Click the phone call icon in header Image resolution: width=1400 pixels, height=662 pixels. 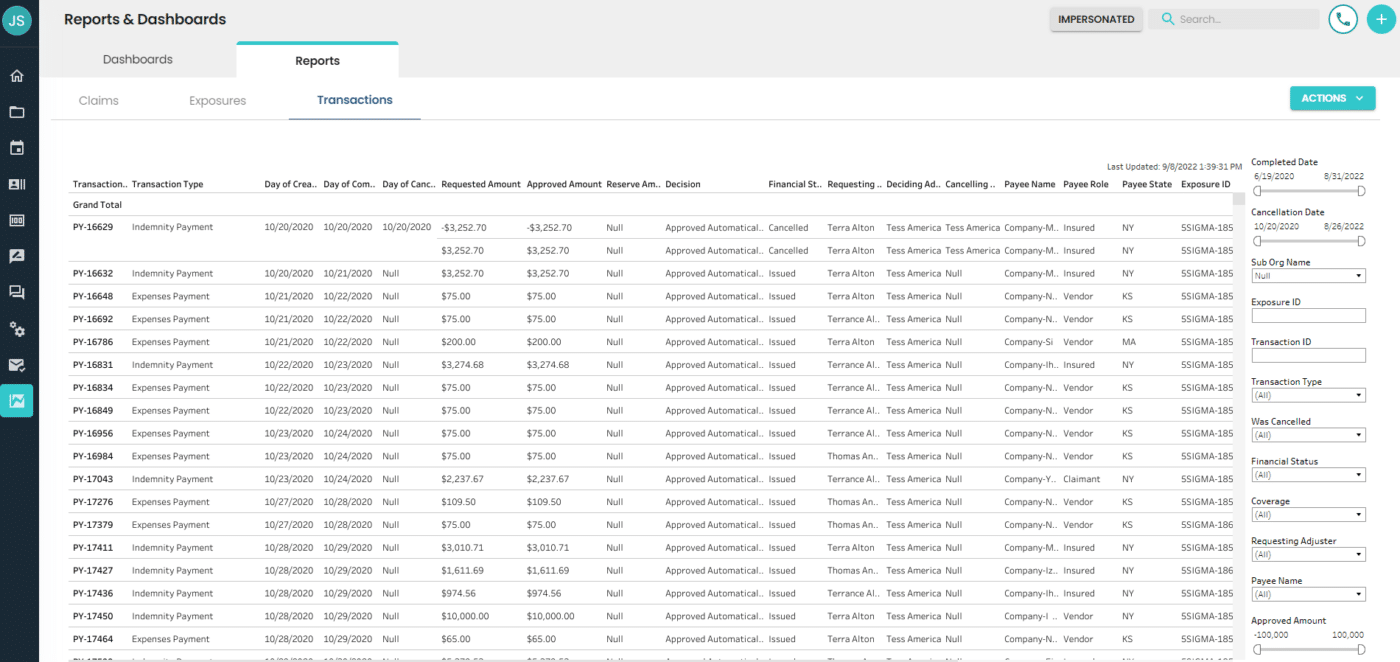coord(1342,19)
